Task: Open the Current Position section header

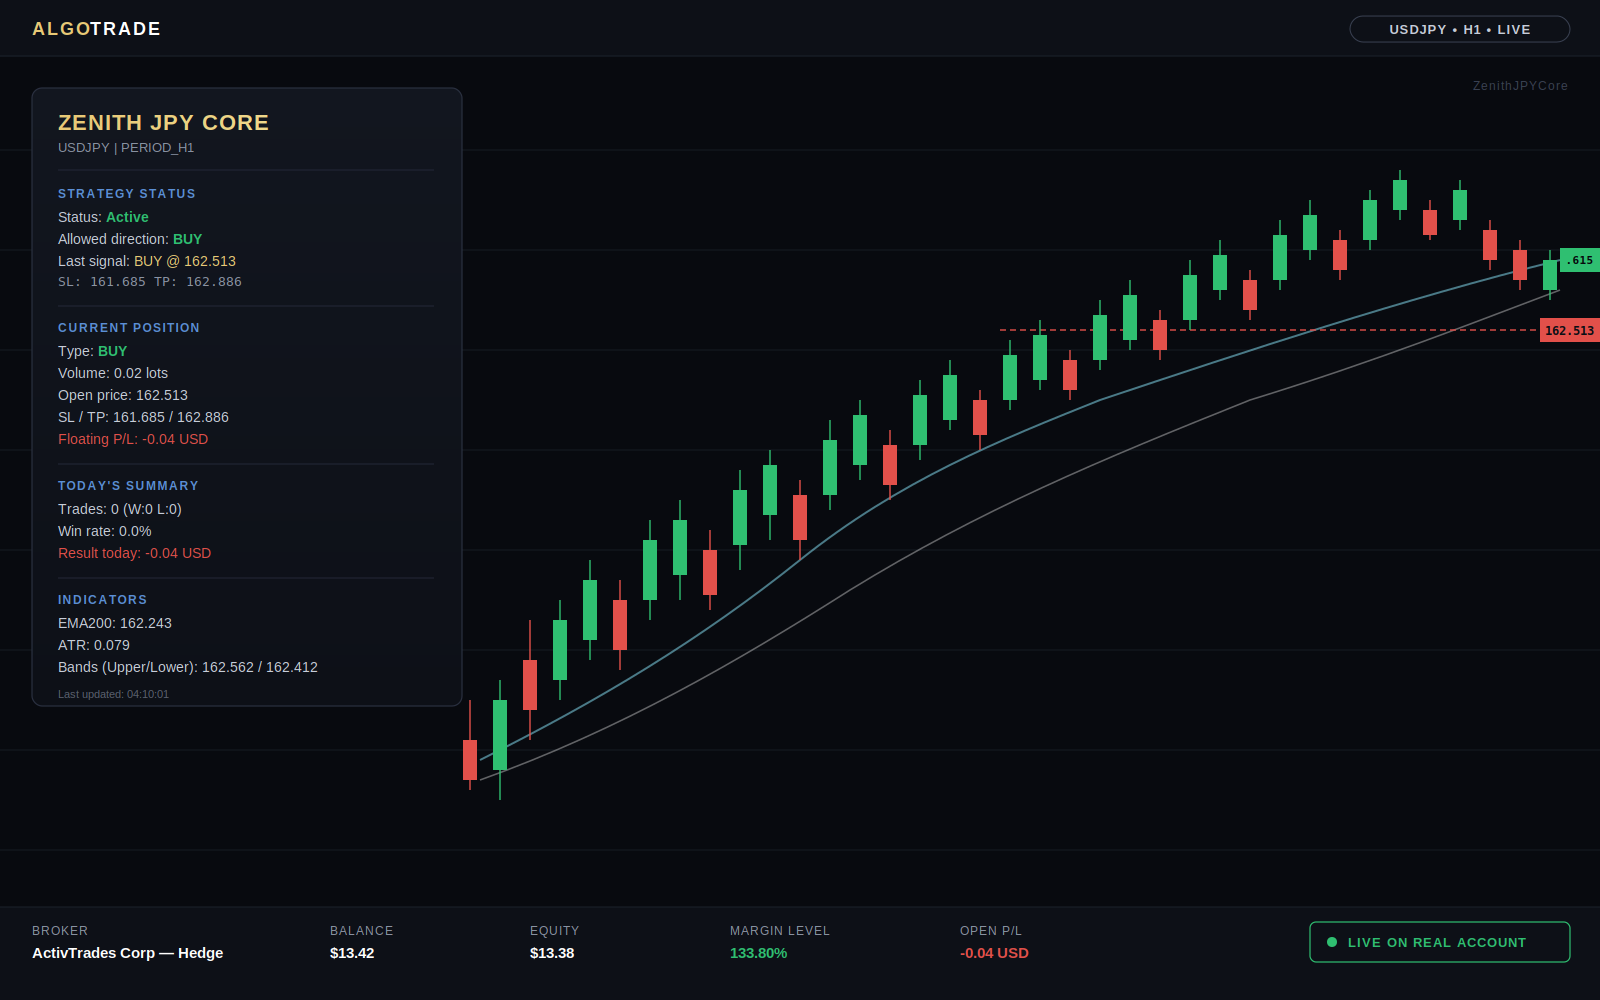Action: pyautogui.click(x=129, y=328)
